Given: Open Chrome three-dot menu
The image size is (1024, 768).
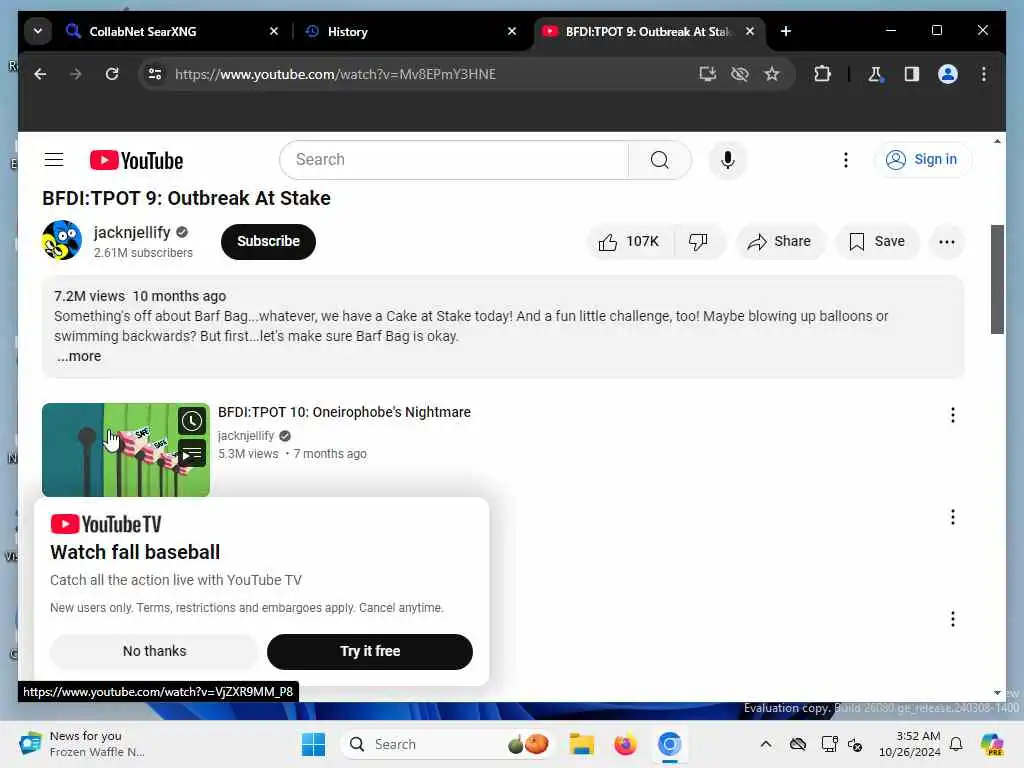Looking at the screenshot, I should [x=984, y=74].
